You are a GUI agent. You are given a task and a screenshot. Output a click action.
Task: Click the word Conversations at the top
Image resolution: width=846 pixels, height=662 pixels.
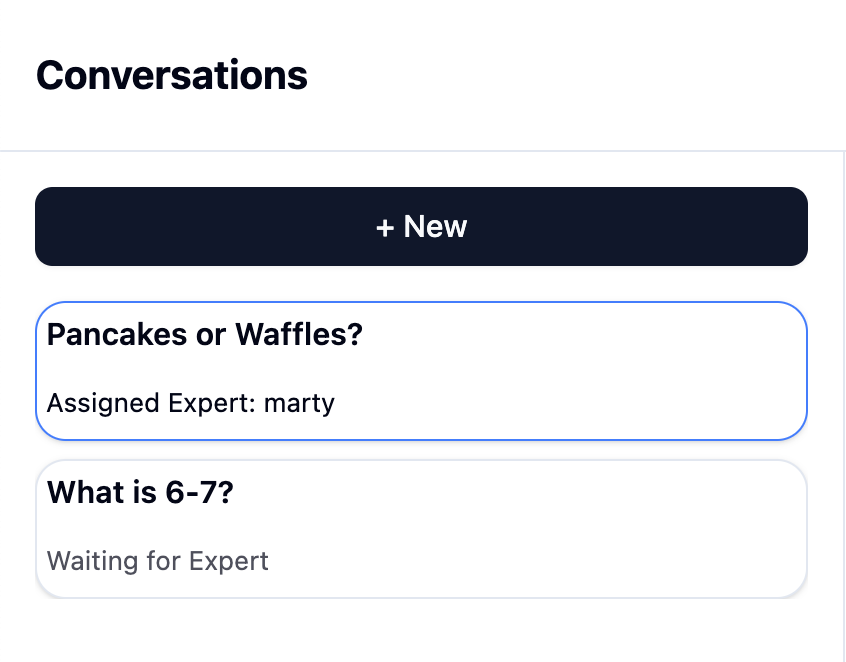pos(171,75)
